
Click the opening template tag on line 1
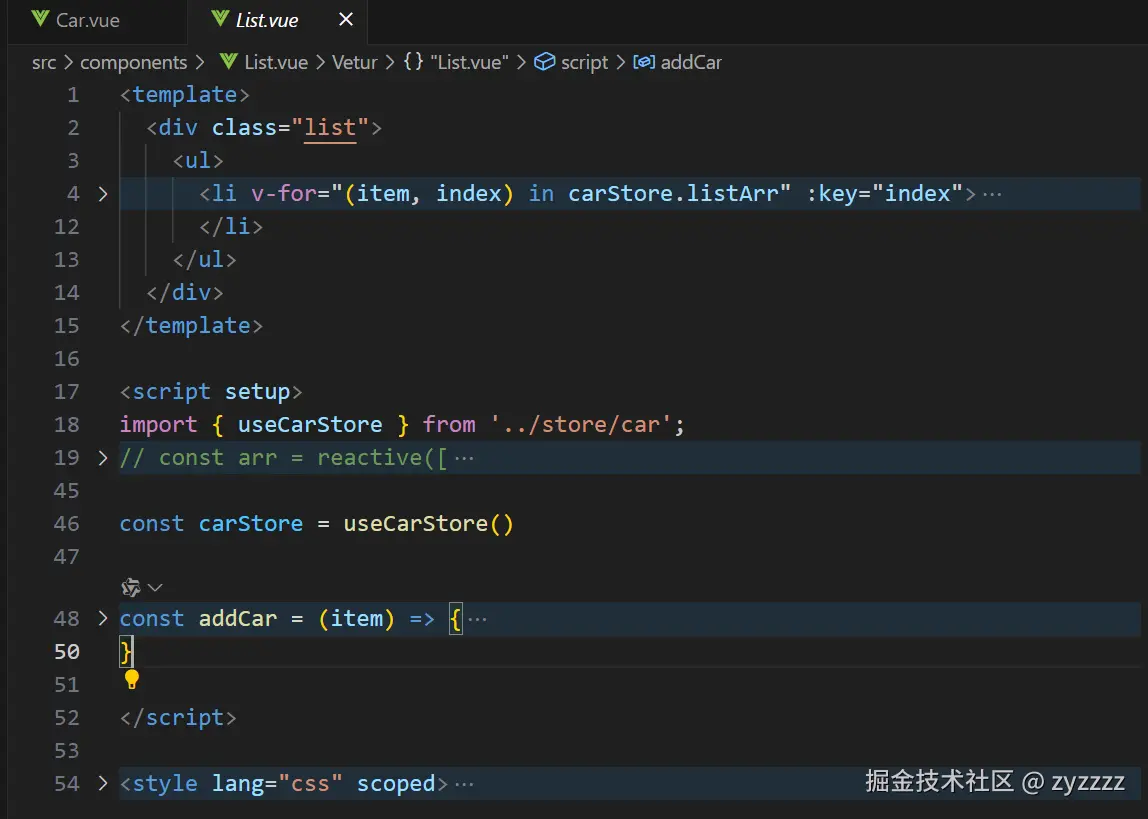tap(184, 95)
